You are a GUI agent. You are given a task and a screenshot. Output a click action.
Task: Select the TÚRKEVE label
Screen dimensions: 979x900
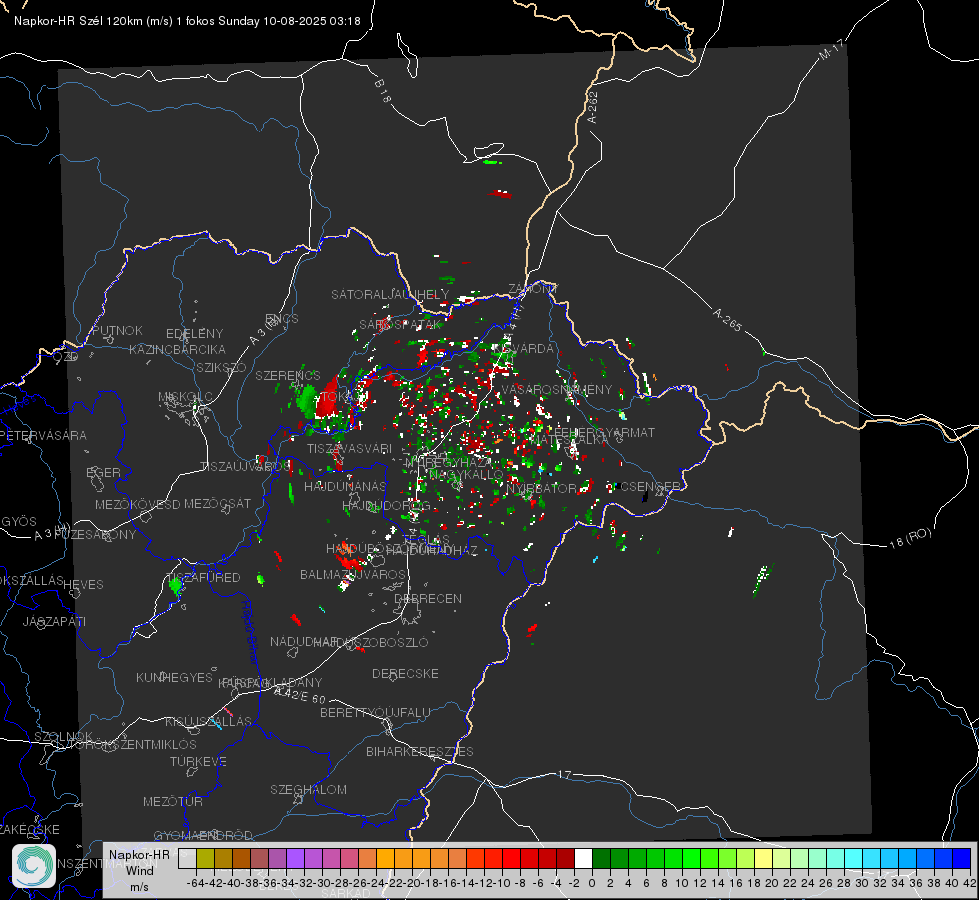coord(198,761)
